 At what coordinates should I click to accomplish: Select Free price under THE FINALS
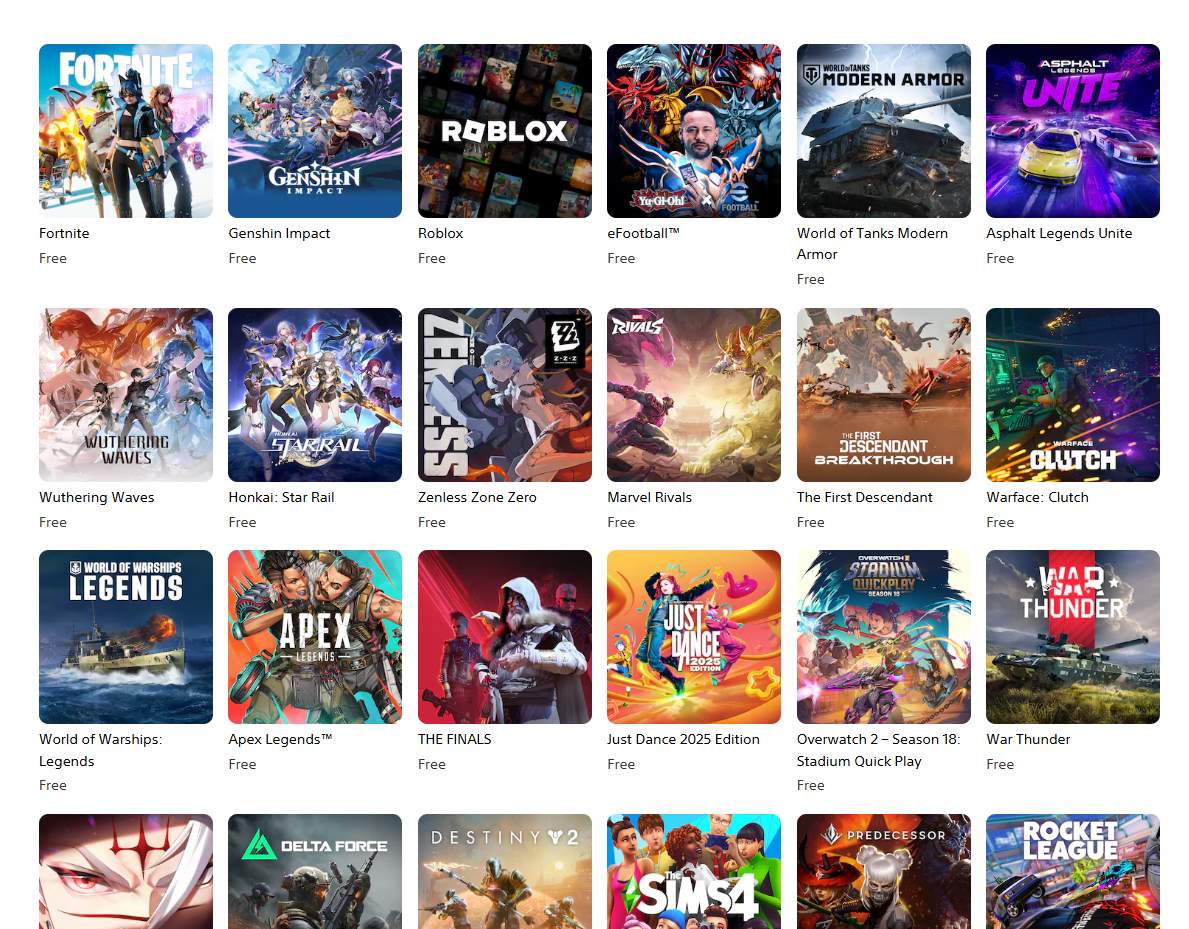[x=431, y=764]
